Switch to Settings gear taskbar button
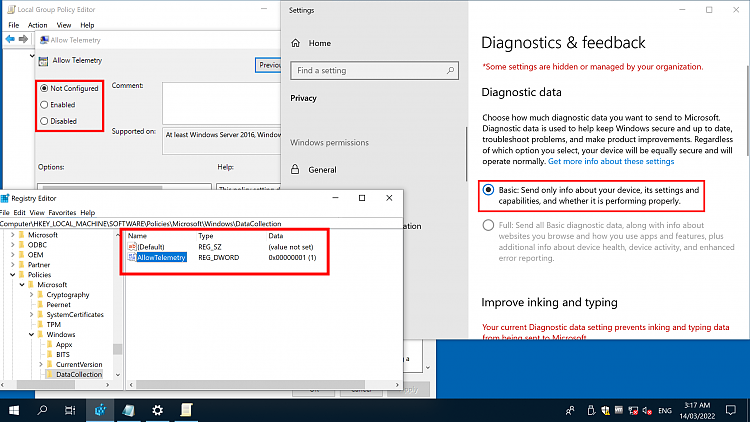The width and height of the screenshot is (750, 422). coord(157,410)
